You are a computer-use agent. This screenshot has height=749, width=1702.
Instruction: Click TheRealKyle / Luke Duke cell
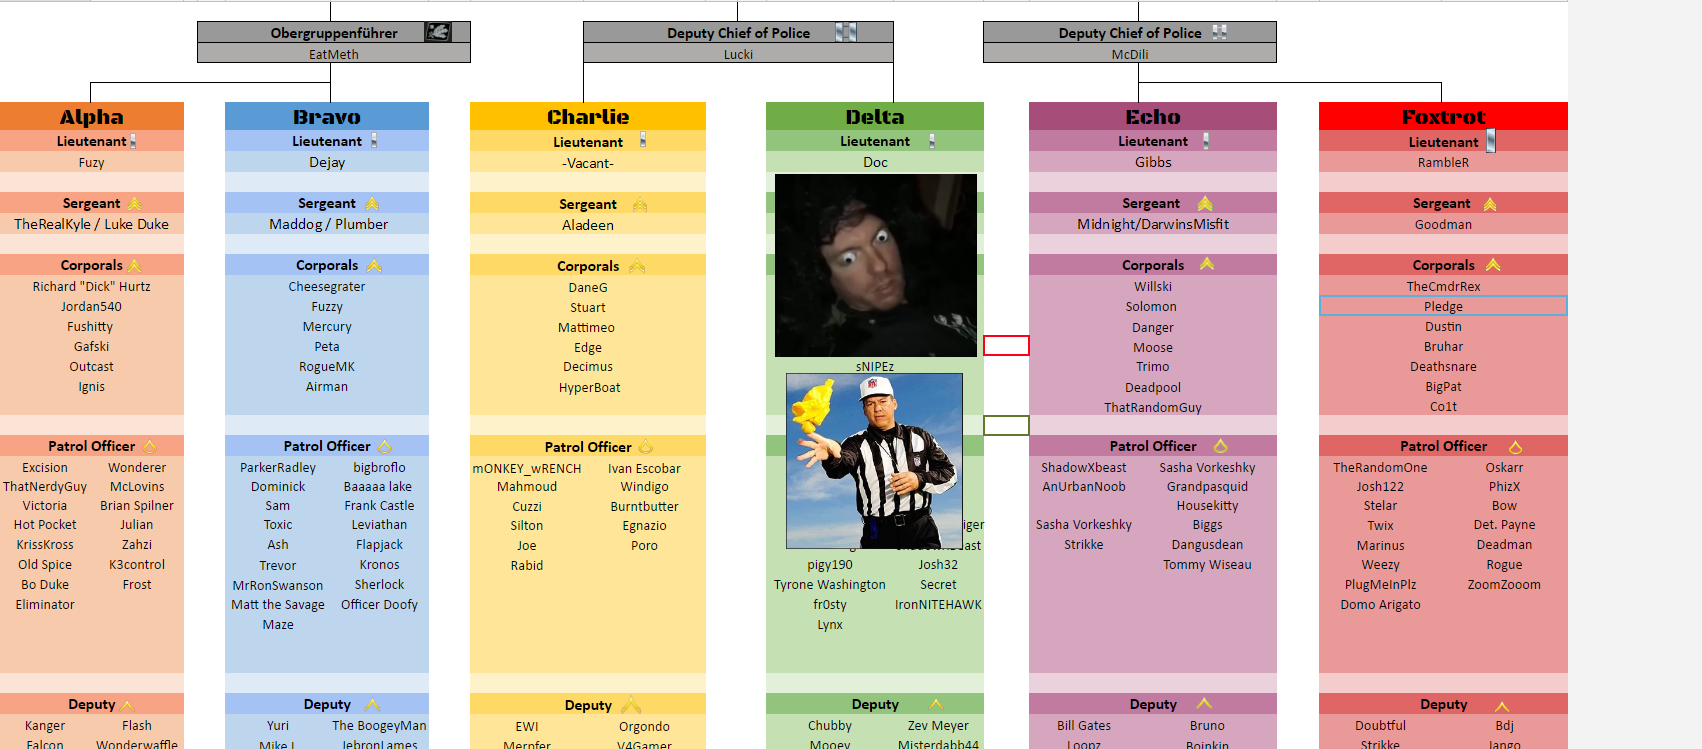(92, 224)
